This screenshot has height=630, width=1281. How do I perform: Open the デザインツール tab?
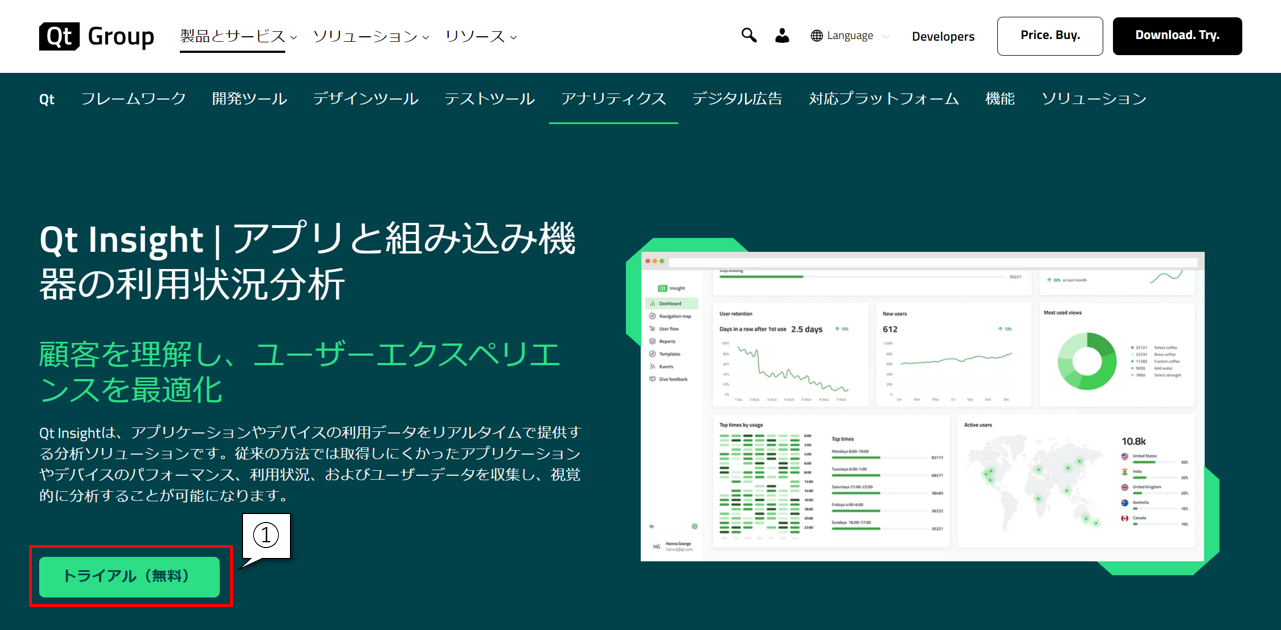click(x=365, y=99)
